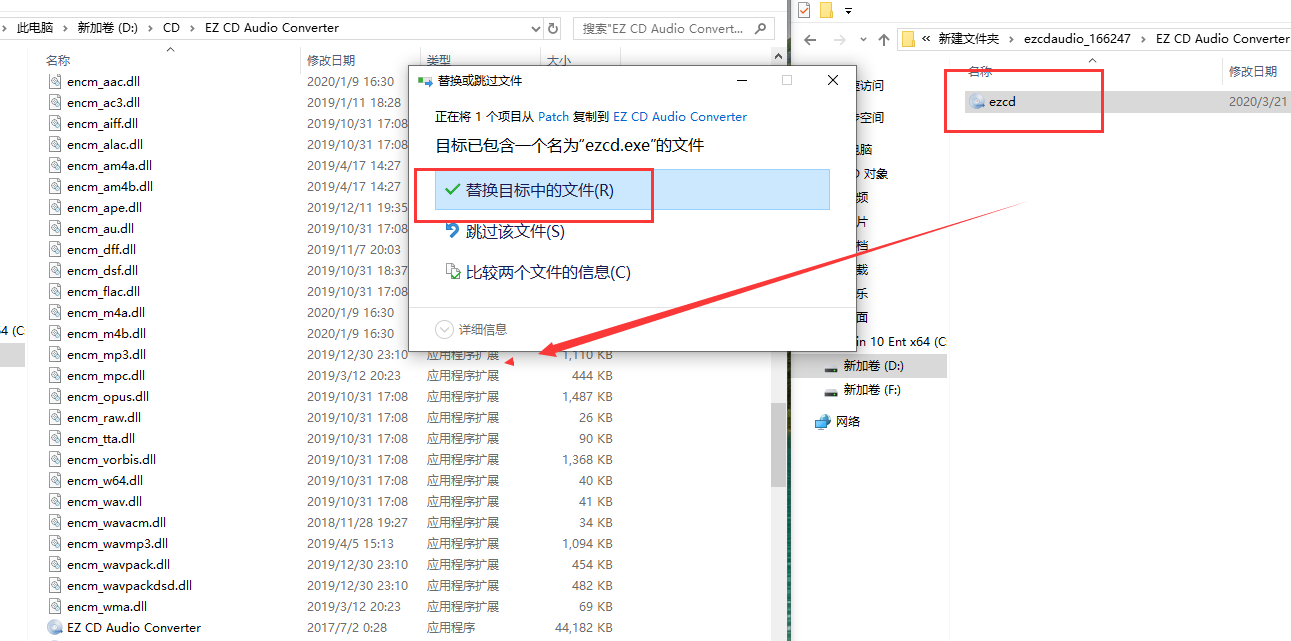
Task: Select the encm_m4a.dll file icon
Action: pos(55,312)
